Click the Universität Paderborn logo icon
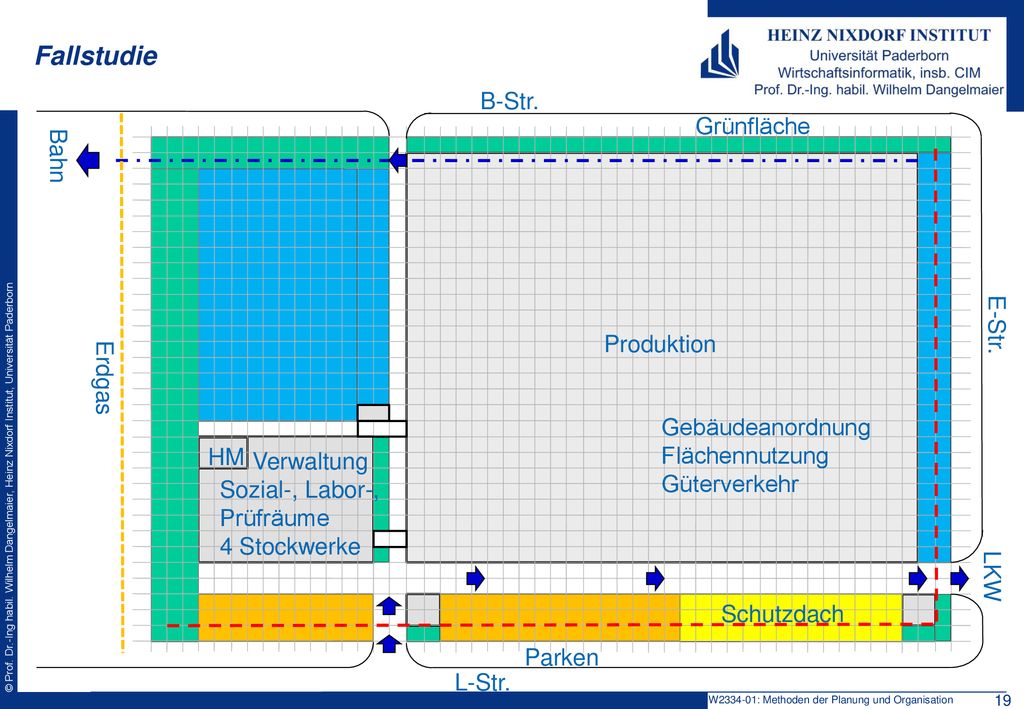The height and width of the screenshot is (709, 1024). (720, 55)
